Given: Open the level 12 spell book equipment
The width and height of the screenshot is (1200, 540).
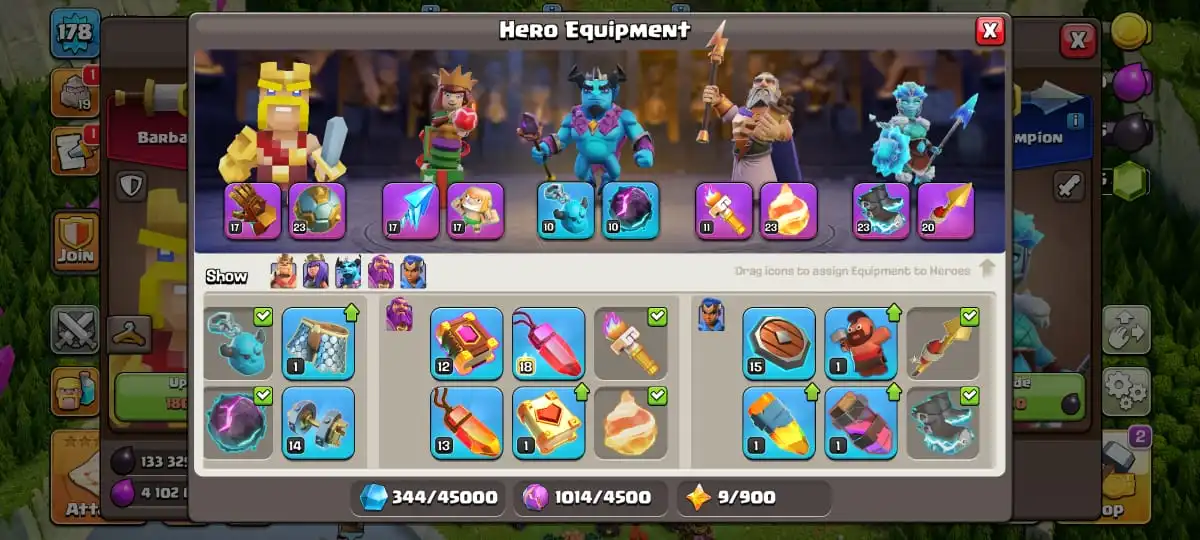Looking at the screenshot, I should 466,343.
